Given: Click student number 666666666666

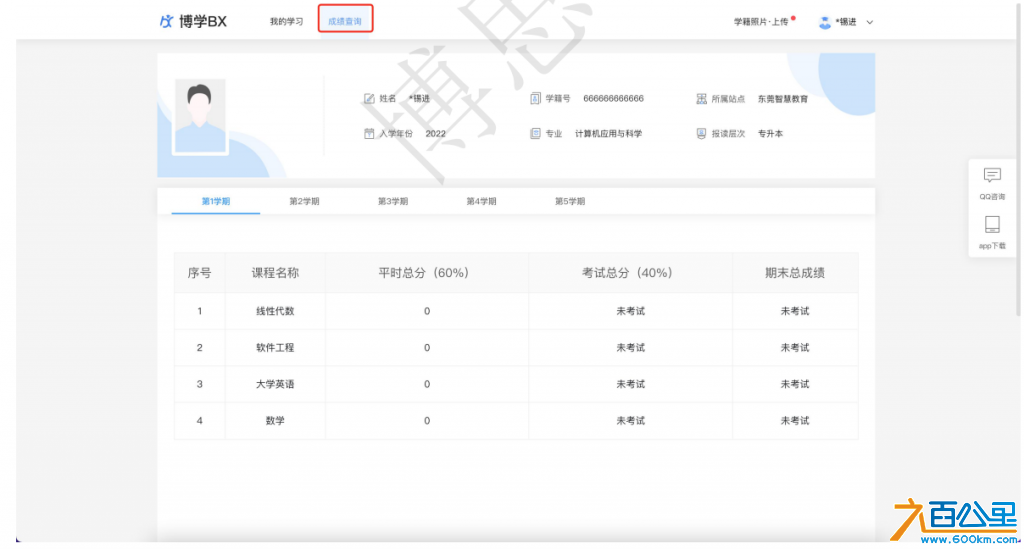Looking at the screenshot, I should tap(613, 99).
